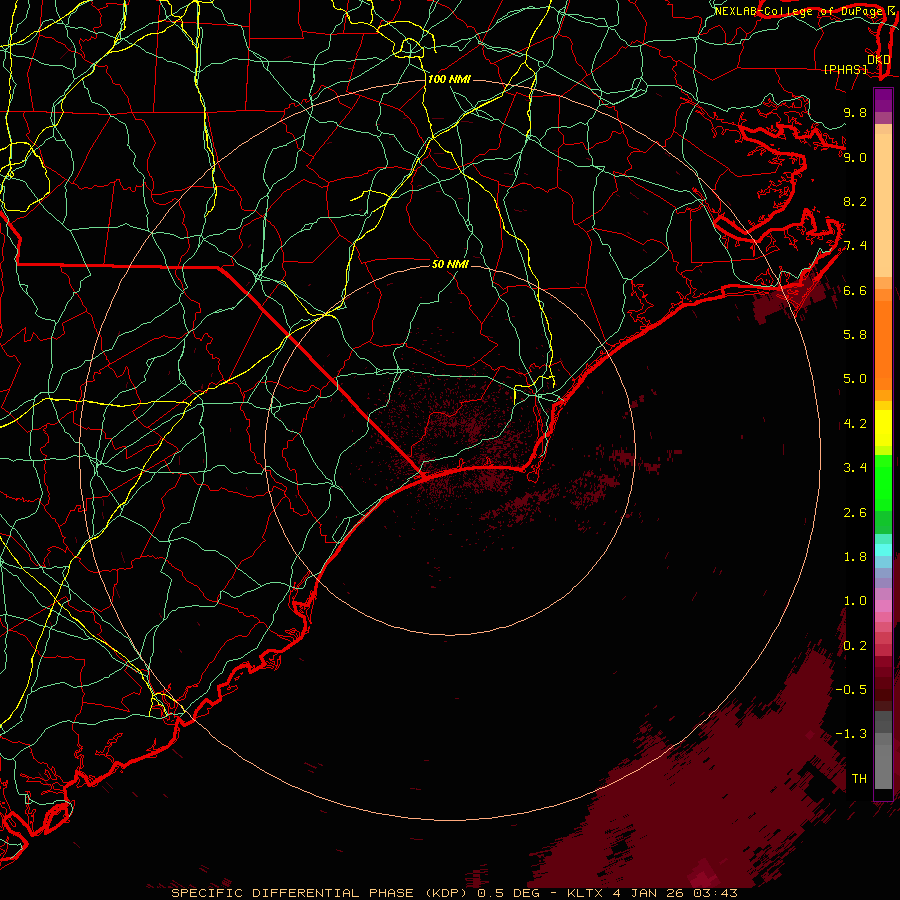
Task: Click the 9.0 value on the color scale
Action: [855, 157]
